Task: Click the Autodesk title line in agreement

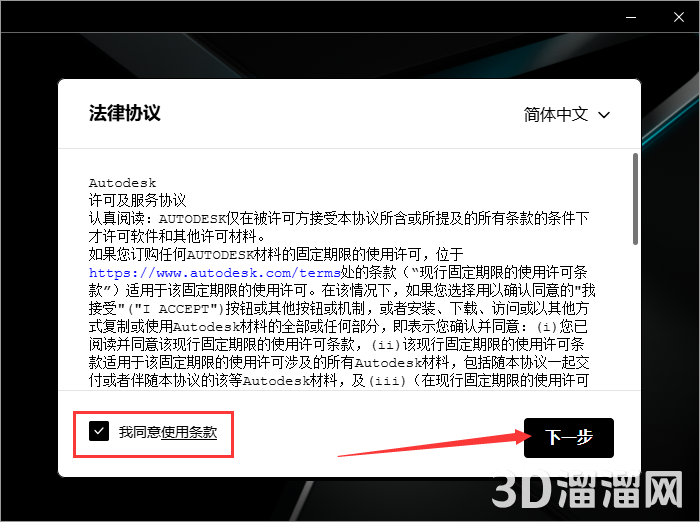Action: (x=122, y=183)
